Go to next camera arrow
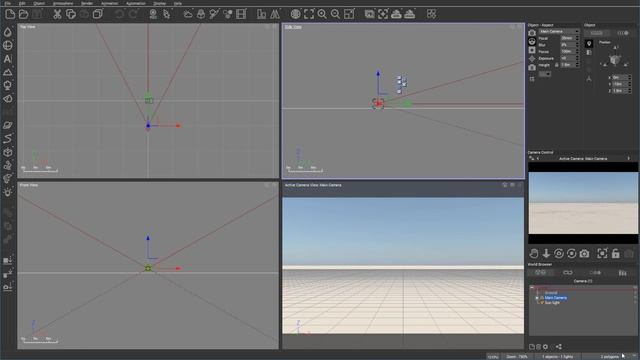This screenshot has height=360, width=640. [629, 158]
